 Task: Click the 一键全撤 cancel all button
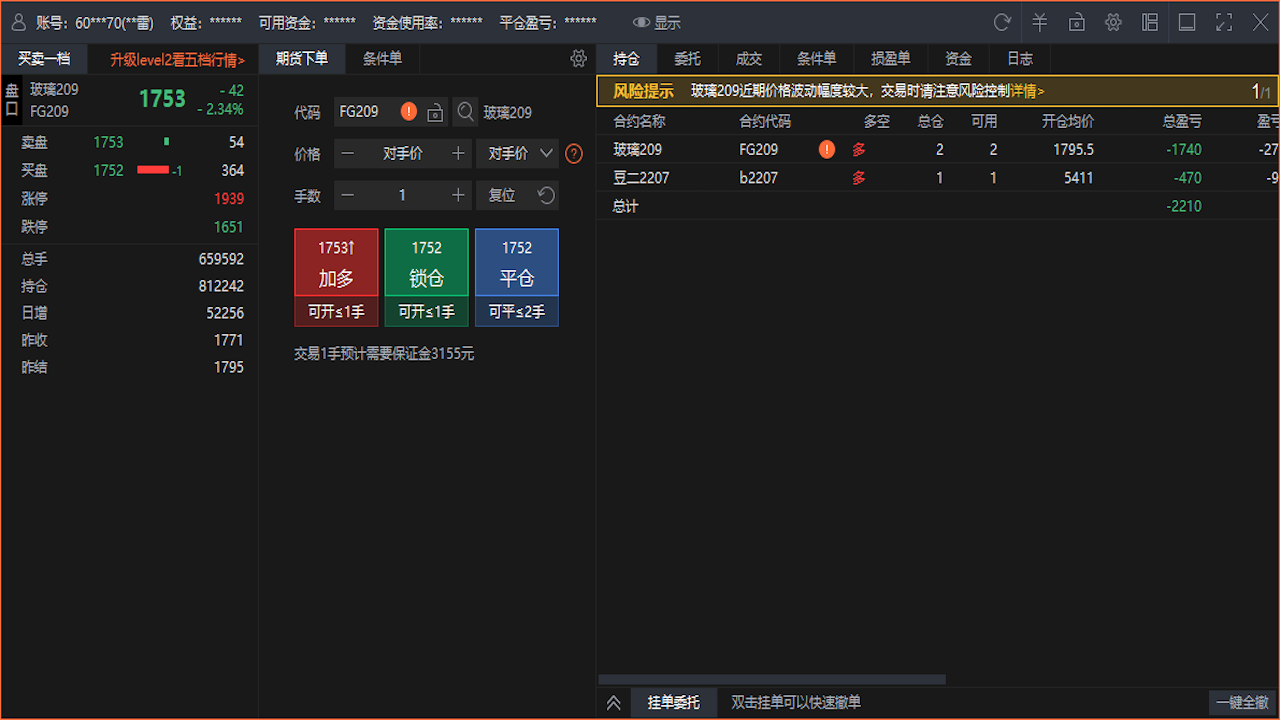1241,703
